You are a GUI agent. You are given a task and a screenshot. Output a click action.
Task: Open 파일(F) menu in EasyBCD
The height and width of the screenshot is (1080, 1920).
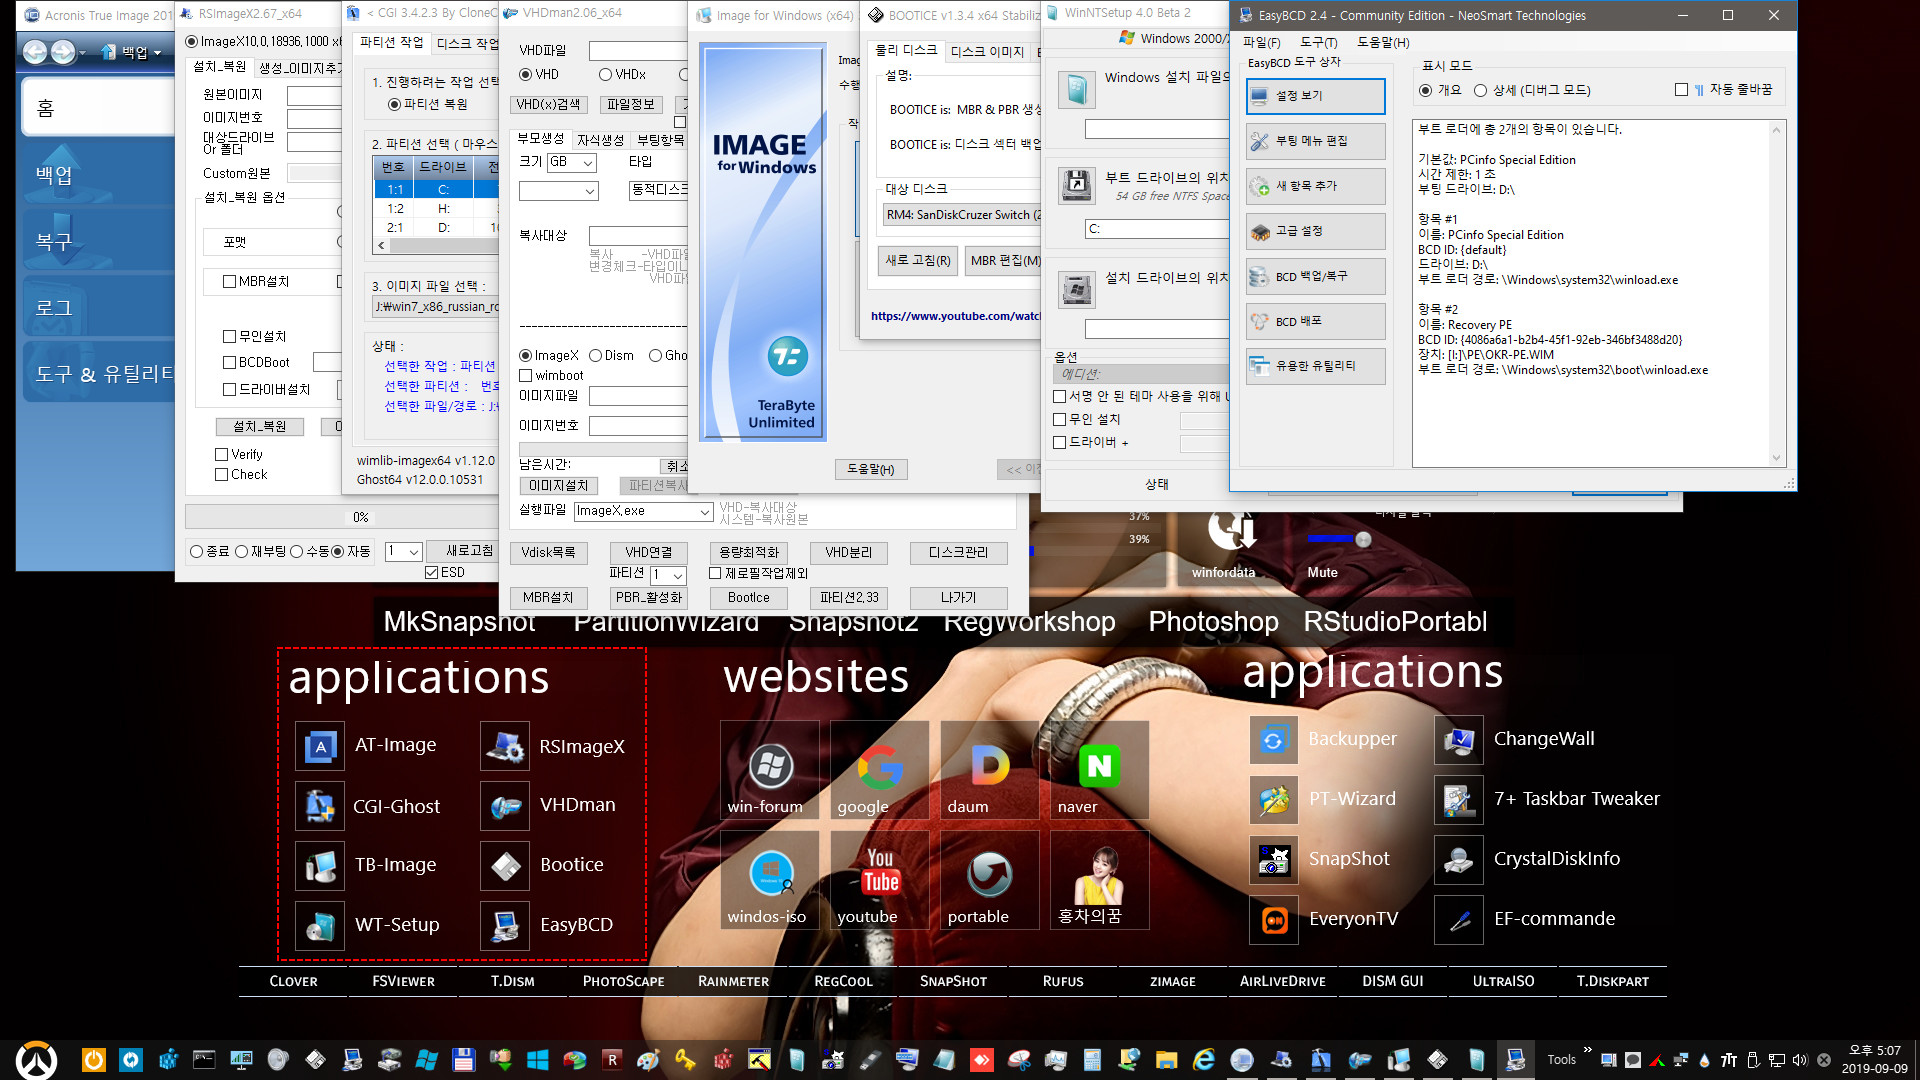[x=1261, y=42]
